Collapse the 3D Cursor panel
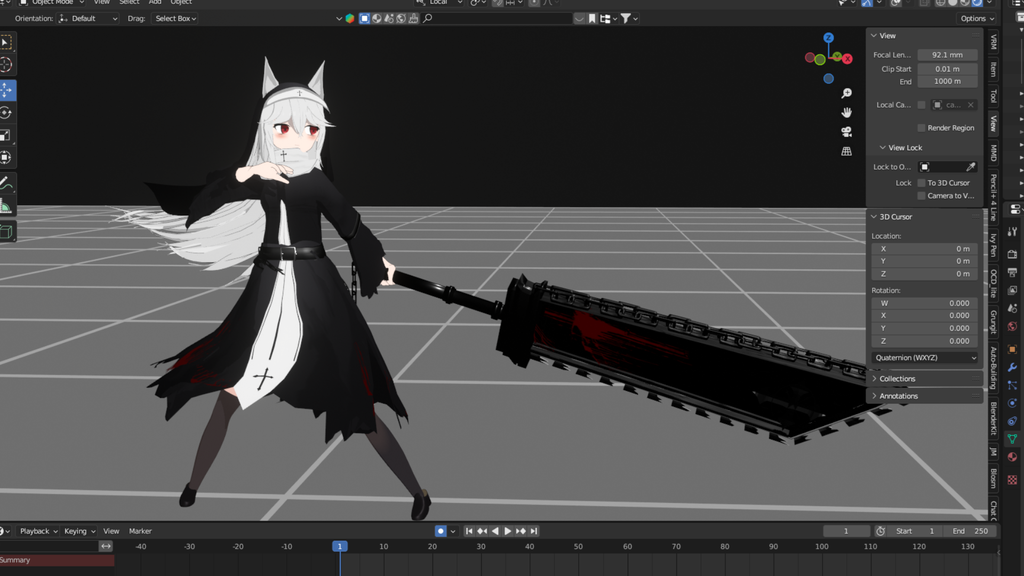The height and width of the screenshot is (576, 1024). (x=874, y=217)
